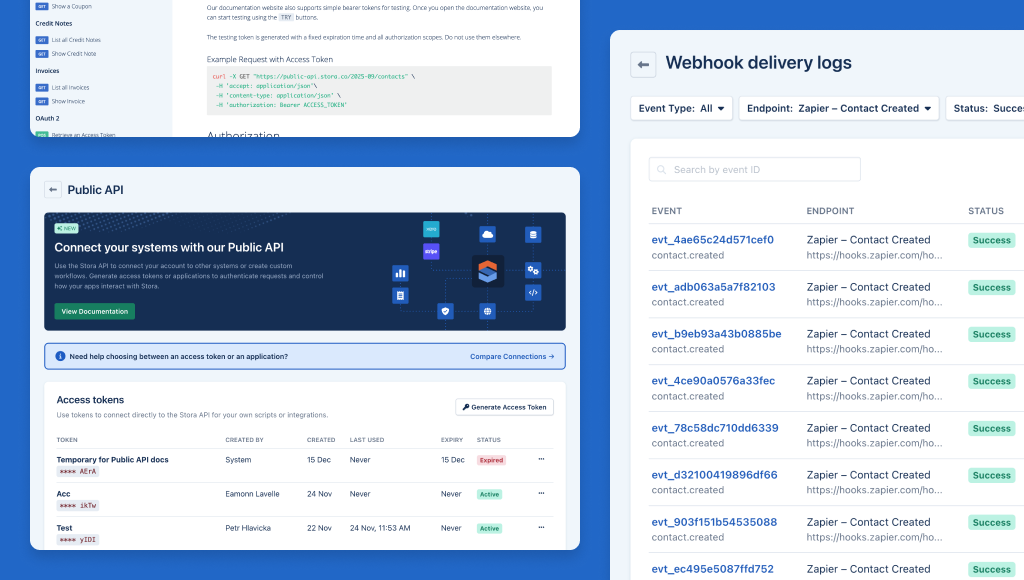
Task: Click the Xero icon in the connections banner
Action: click(431, 230)
